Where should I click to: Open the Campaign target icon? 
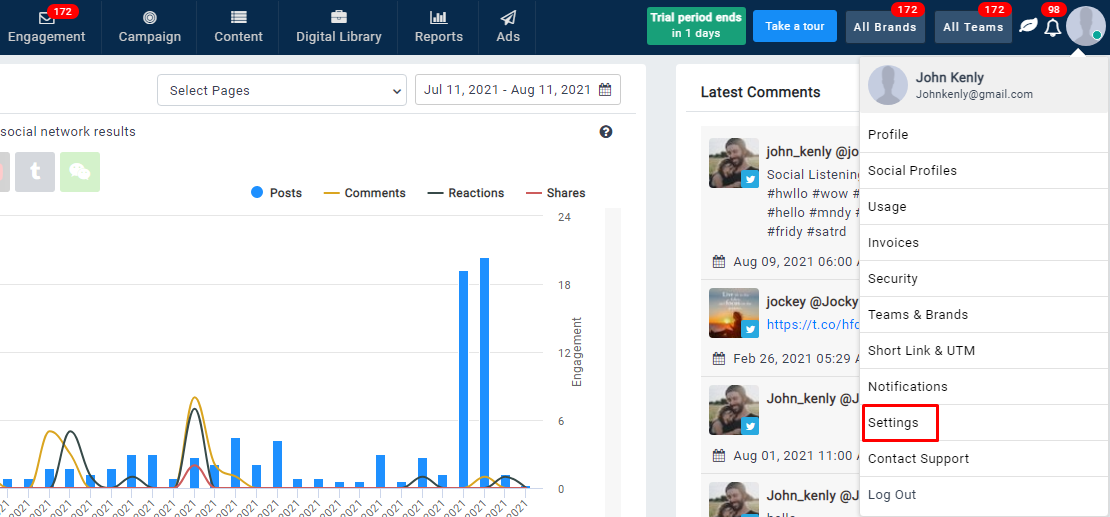click(x=150, y=17)
